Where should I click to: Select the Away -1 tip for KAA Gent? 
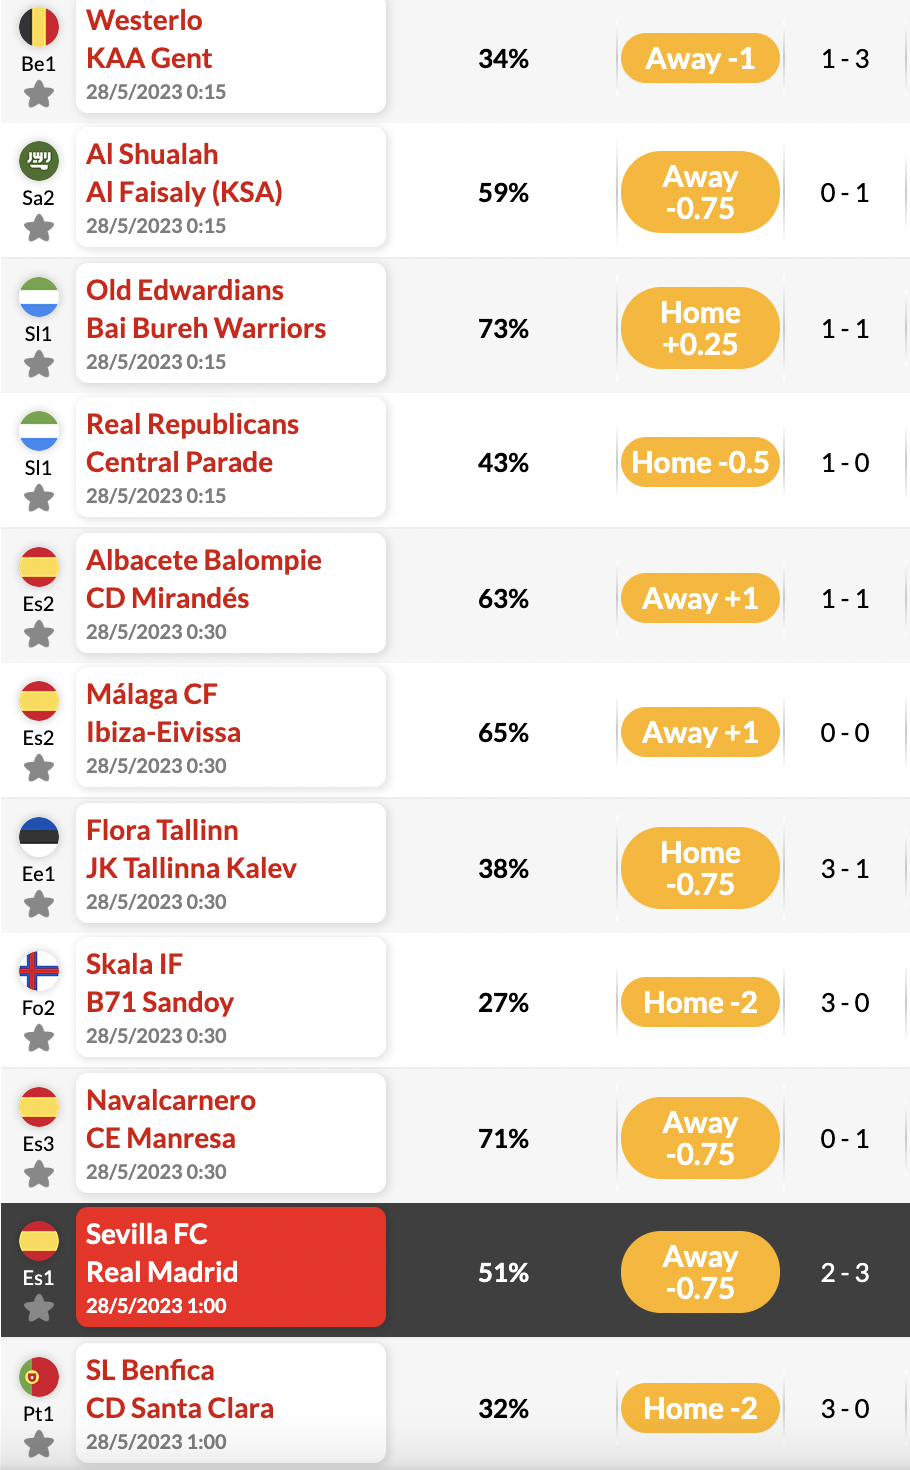click(700, 59)
